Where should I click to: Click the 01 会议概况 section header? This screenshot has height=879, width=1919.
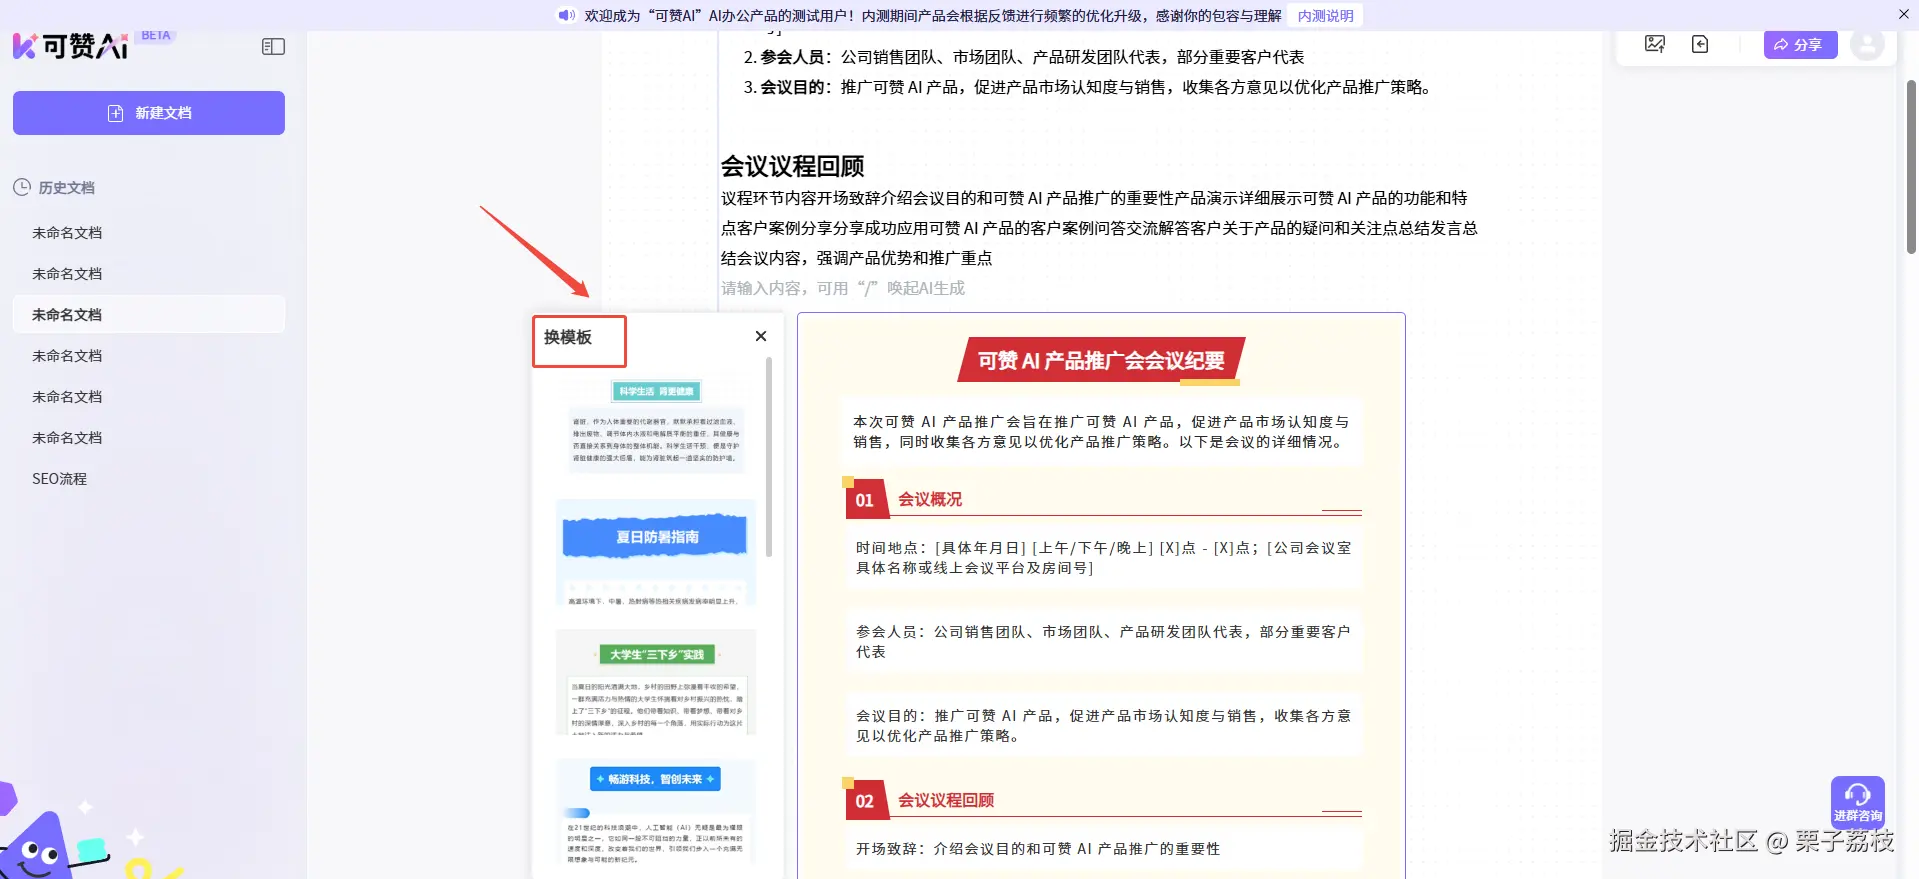pos(1104,499)
